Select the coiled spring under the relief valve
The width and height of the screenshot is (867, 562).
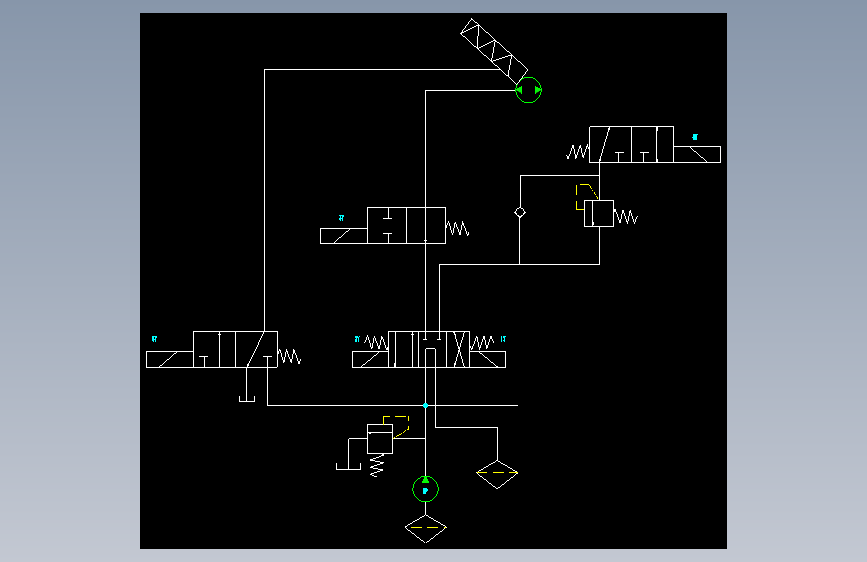[377, 465]
